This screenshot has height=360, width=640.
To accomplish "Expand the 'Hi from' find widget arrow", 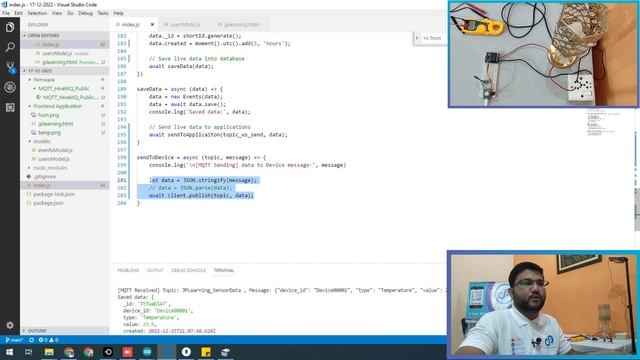I will click(x=417, y=38).
